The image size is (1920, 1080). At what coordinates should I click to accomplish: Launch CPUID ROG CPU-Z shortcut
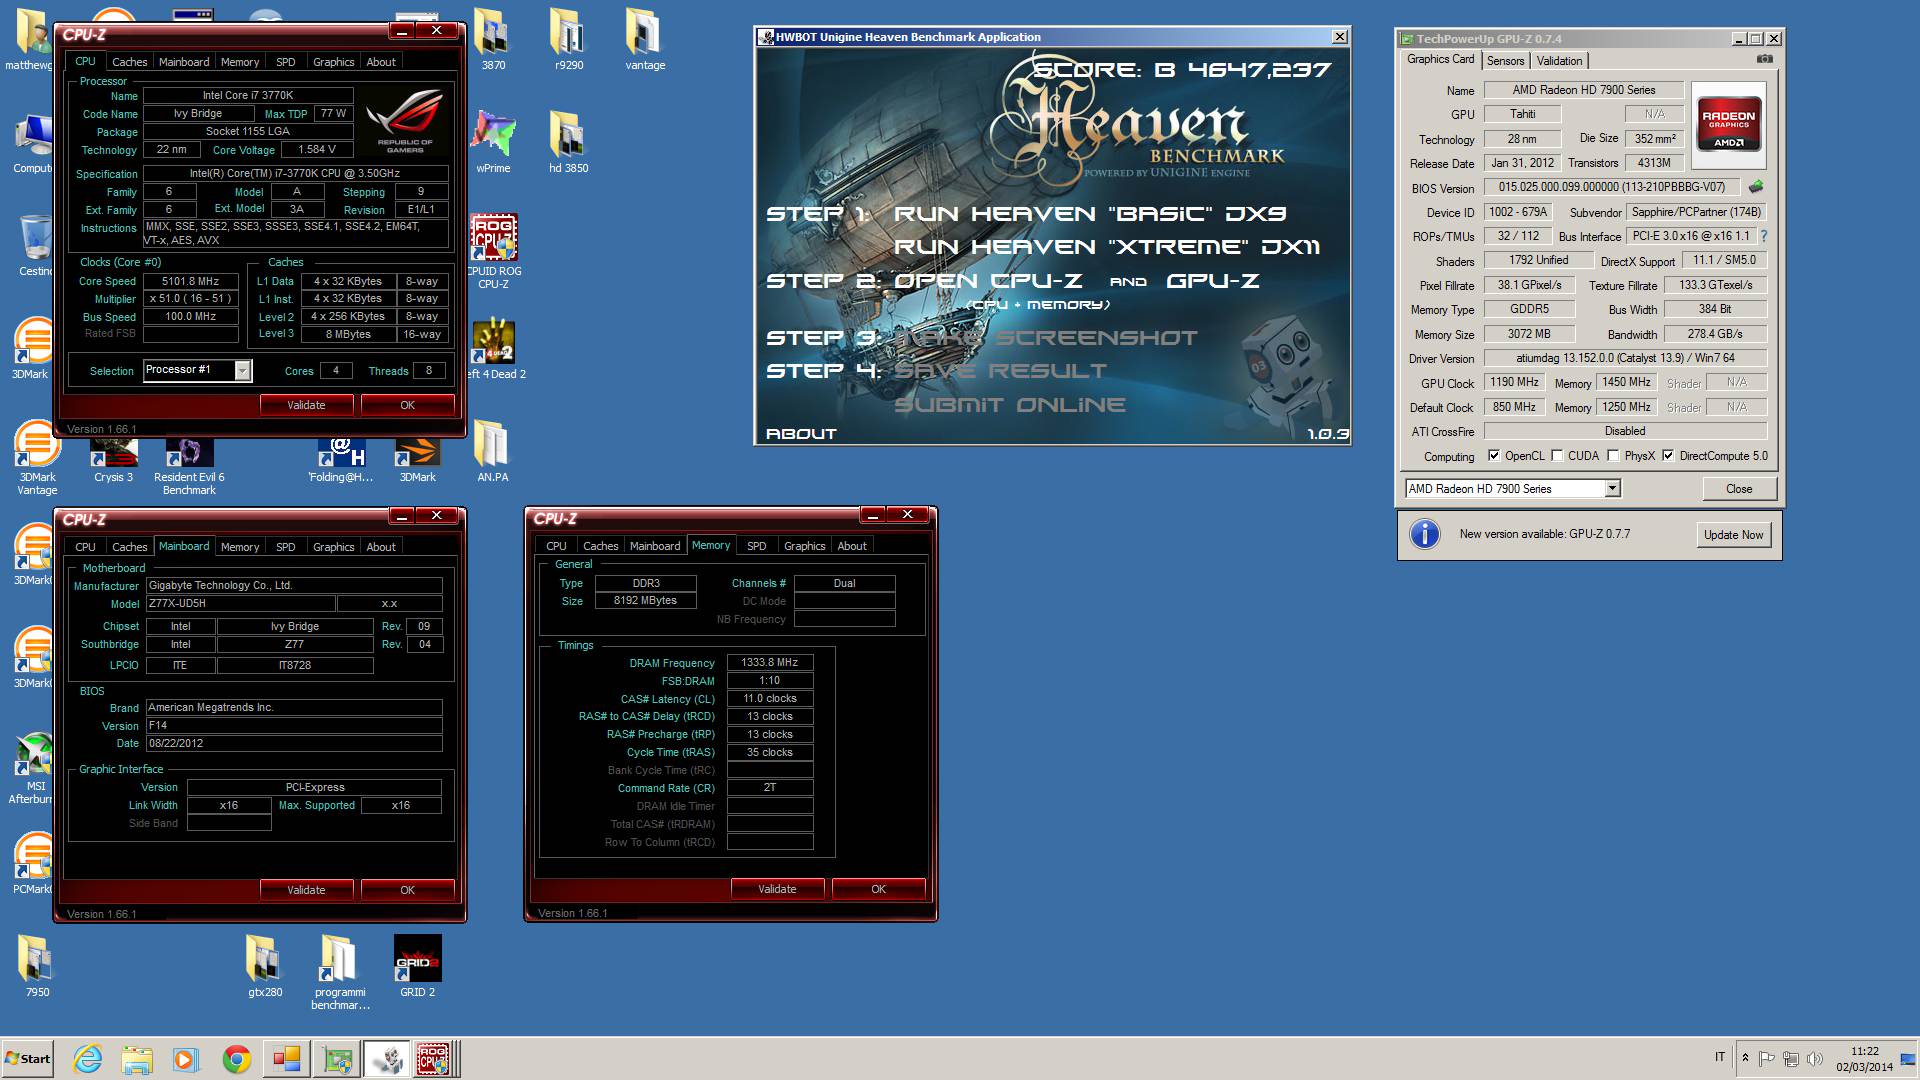point(493,250)
